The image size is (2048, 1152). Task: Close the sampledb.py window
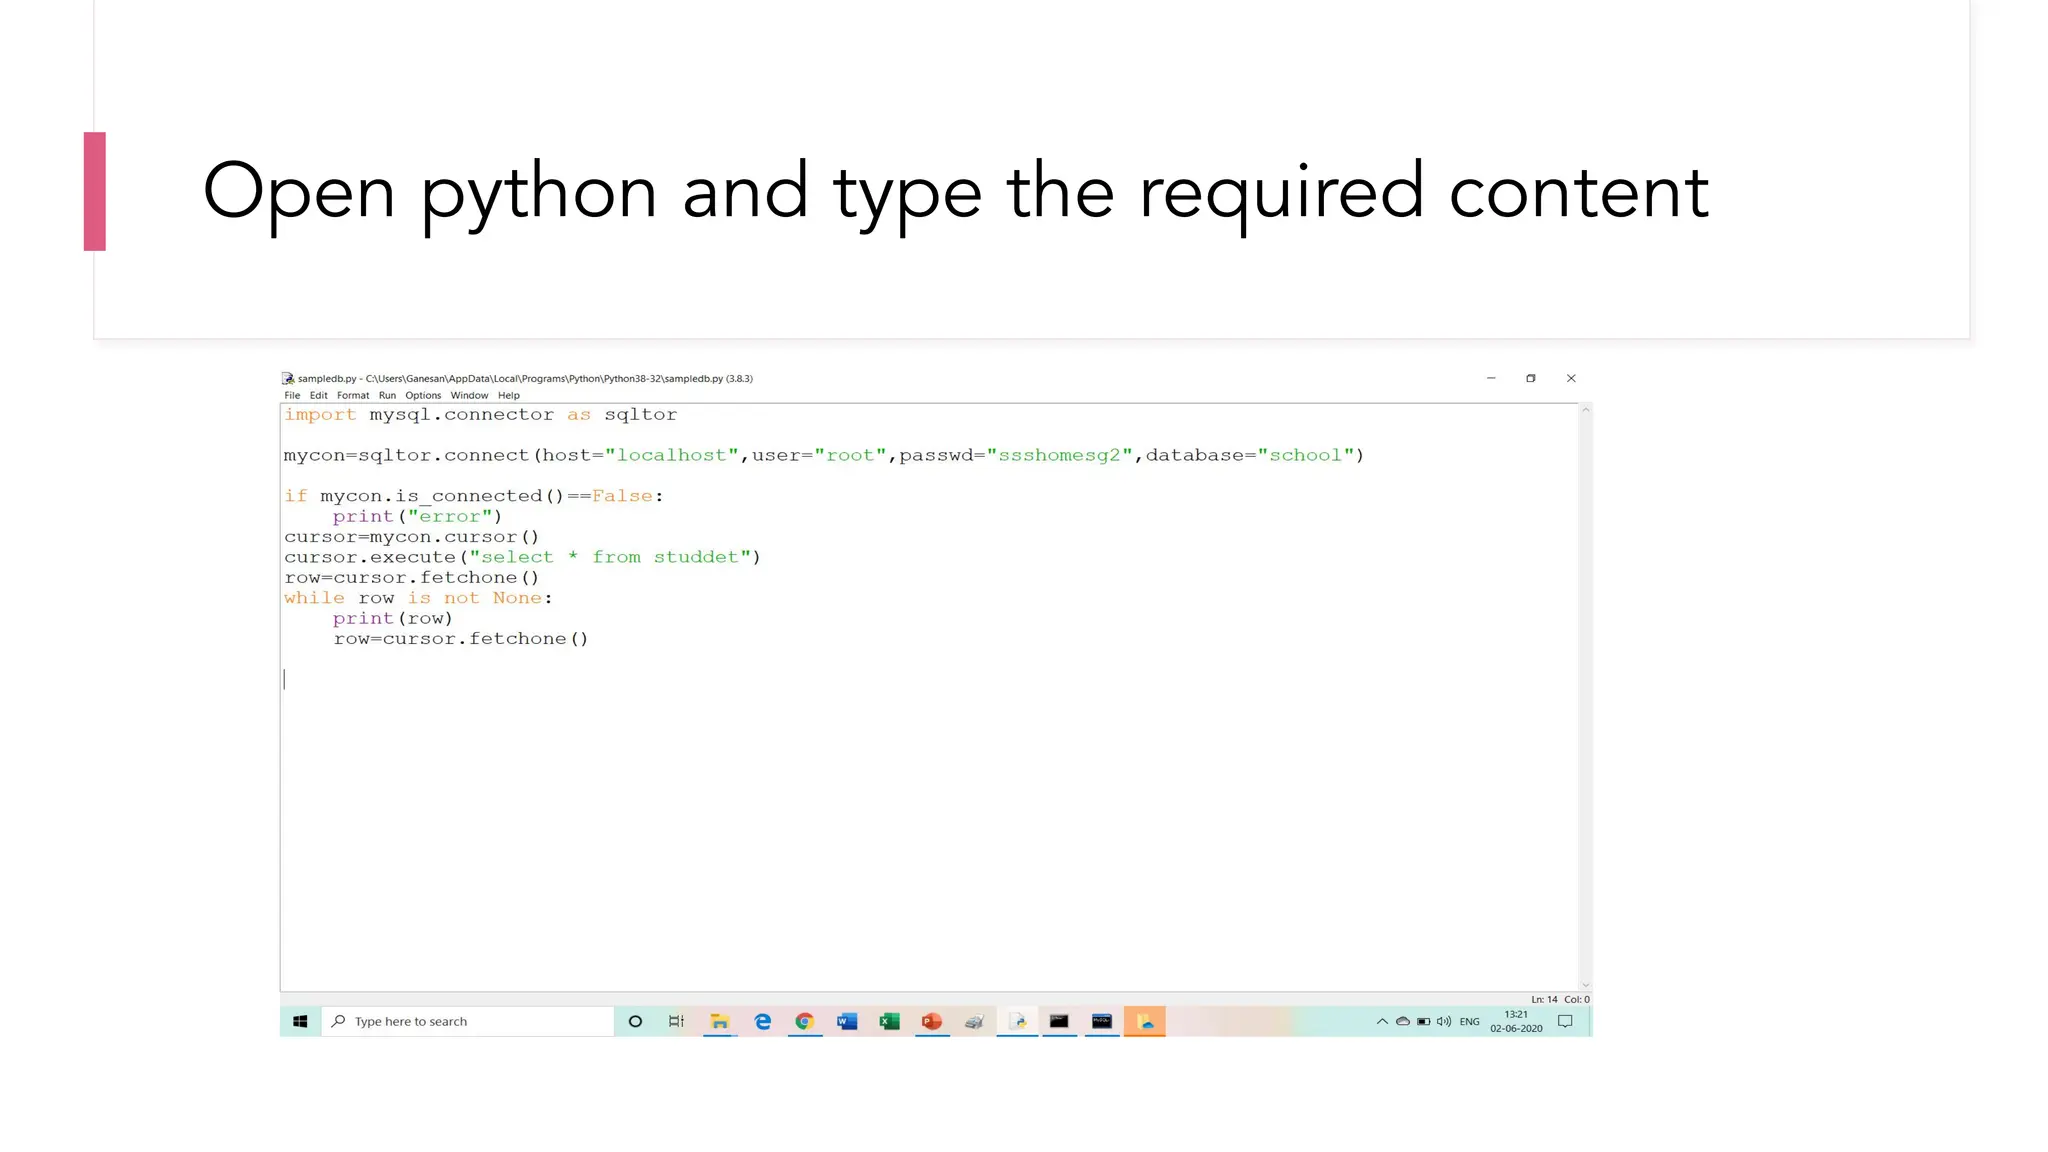tap(1571, 378)
